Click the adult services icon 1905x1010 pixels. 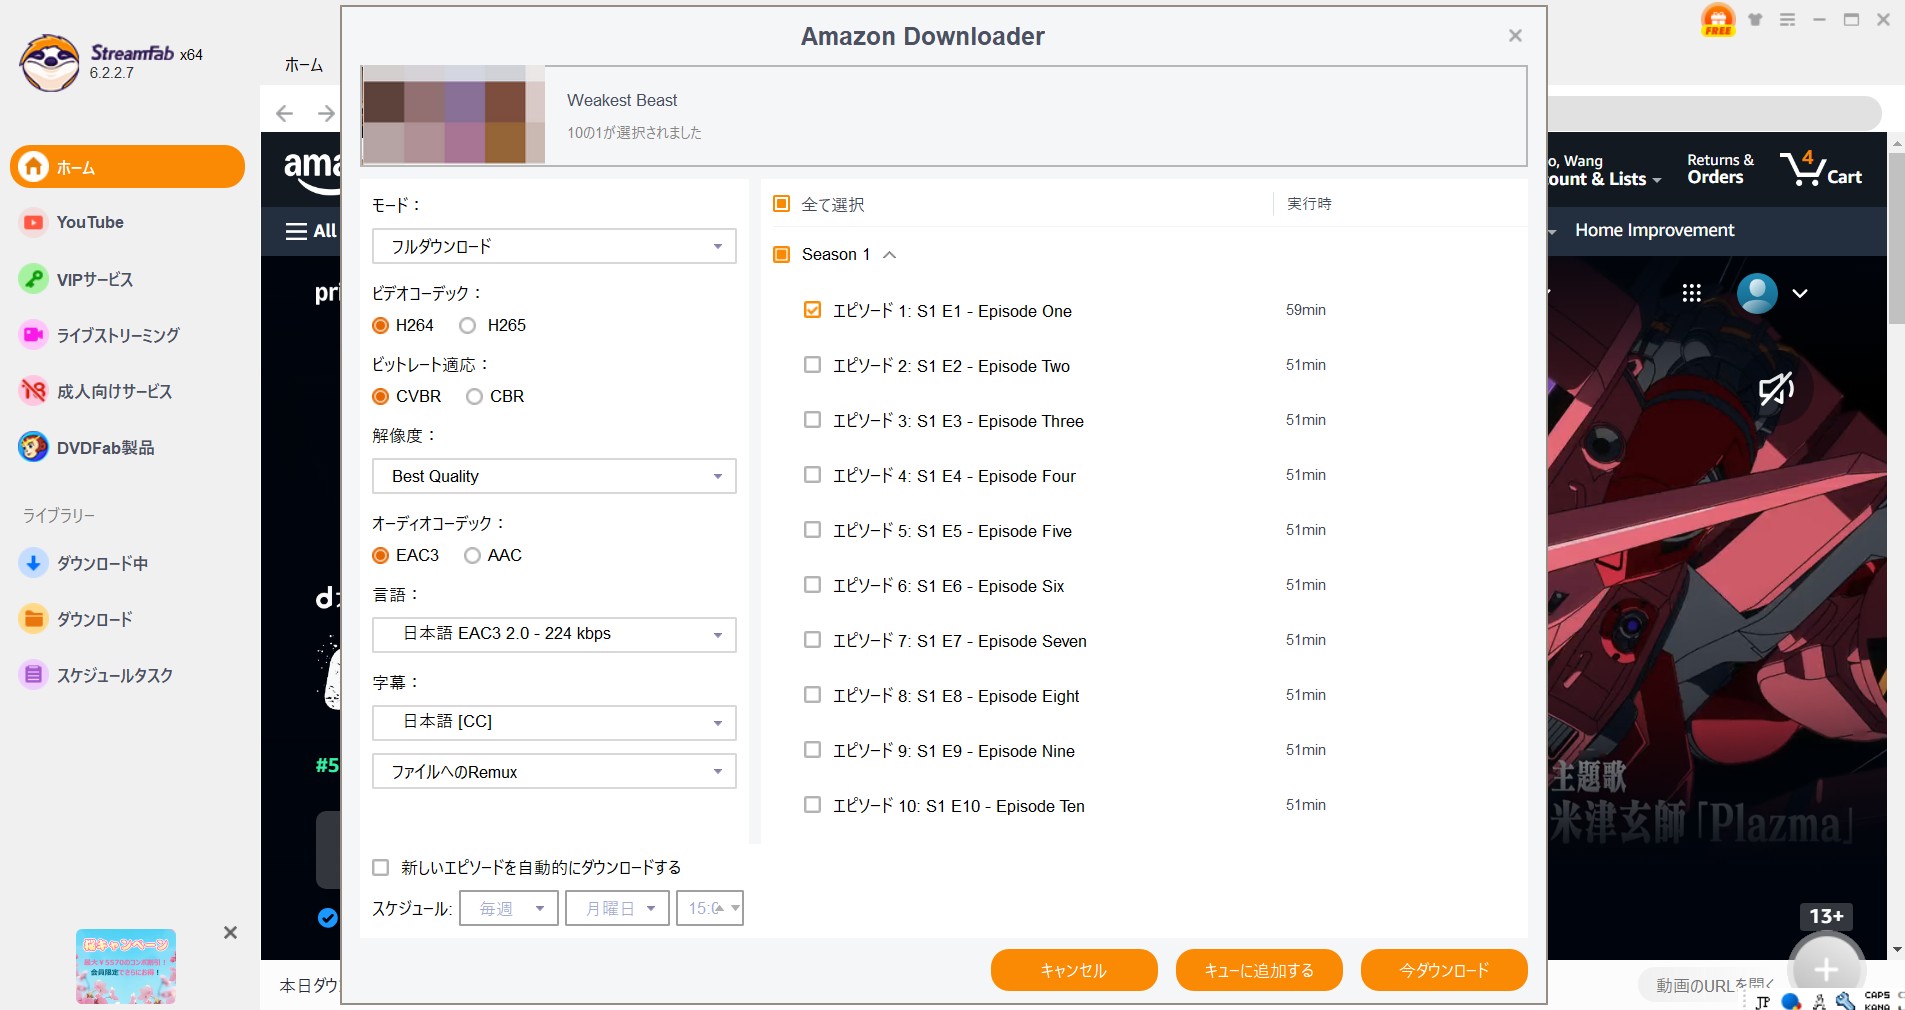33,391
